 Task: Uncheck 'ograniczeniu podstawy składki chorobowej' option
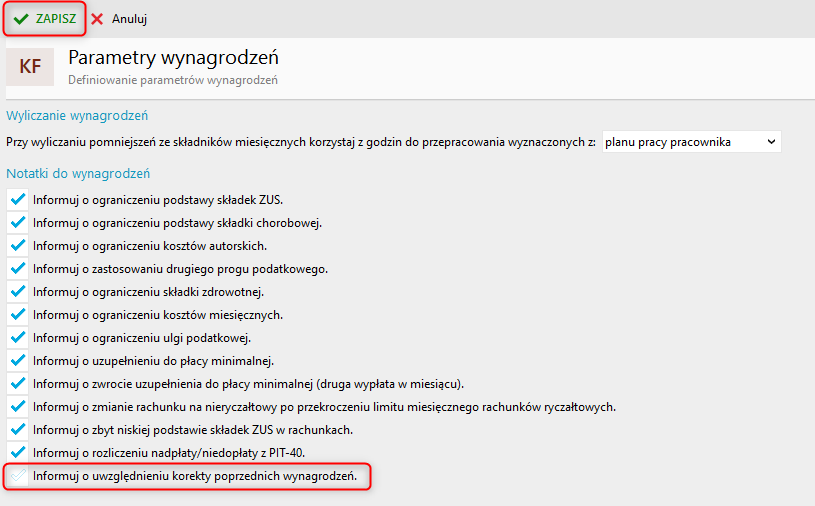pyautogui.click(x=17, y=223)
